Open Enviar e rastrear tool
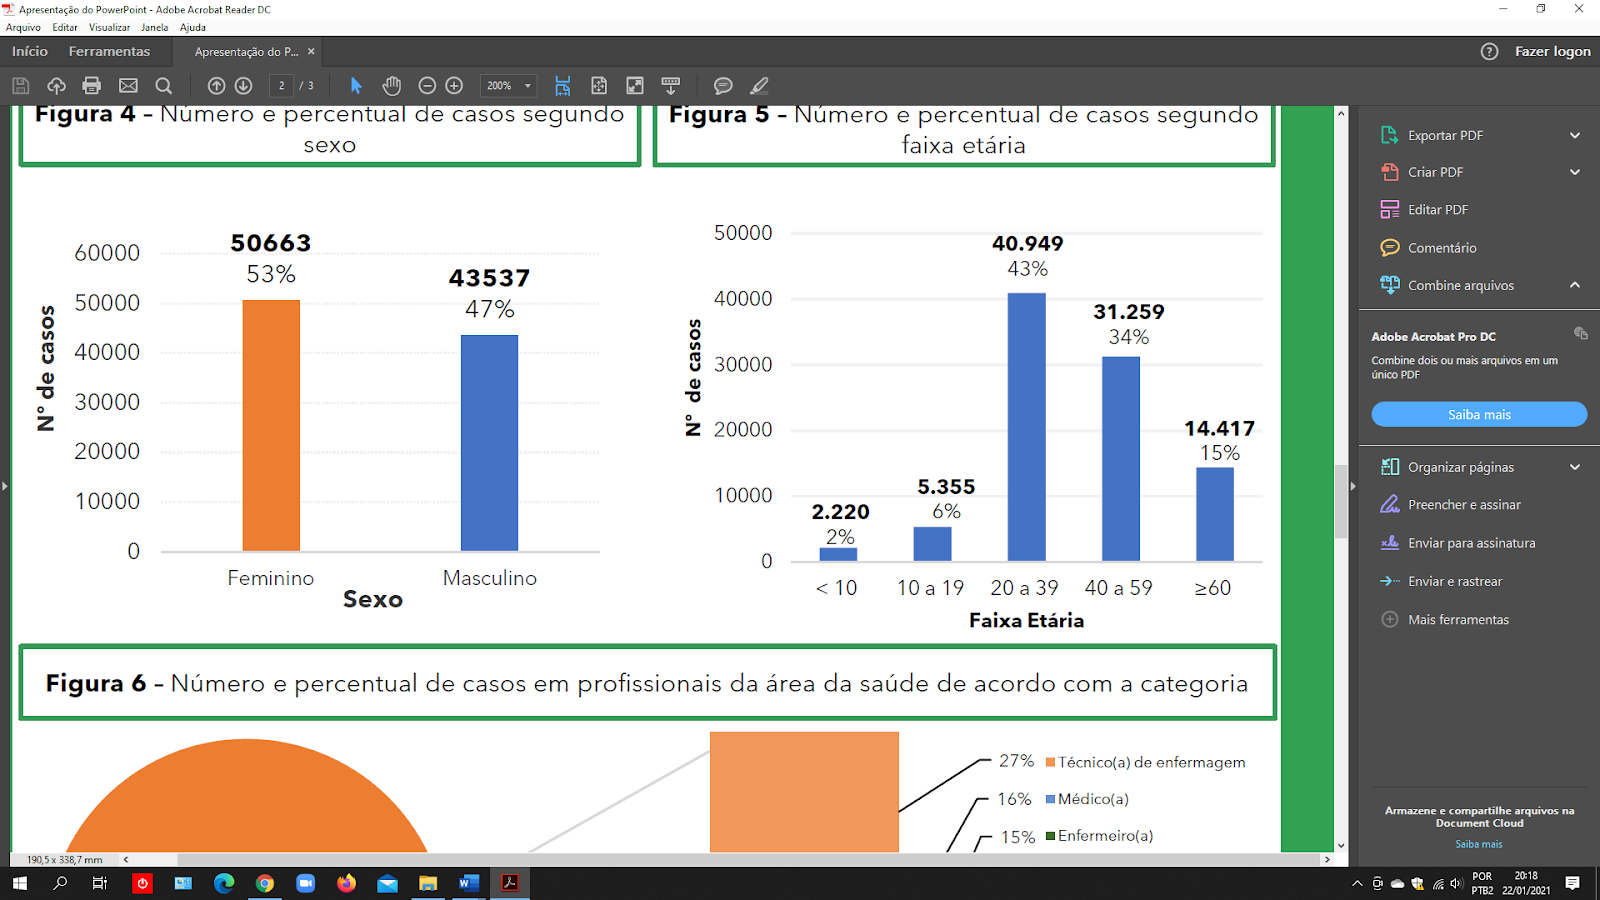 [1455, 581]
